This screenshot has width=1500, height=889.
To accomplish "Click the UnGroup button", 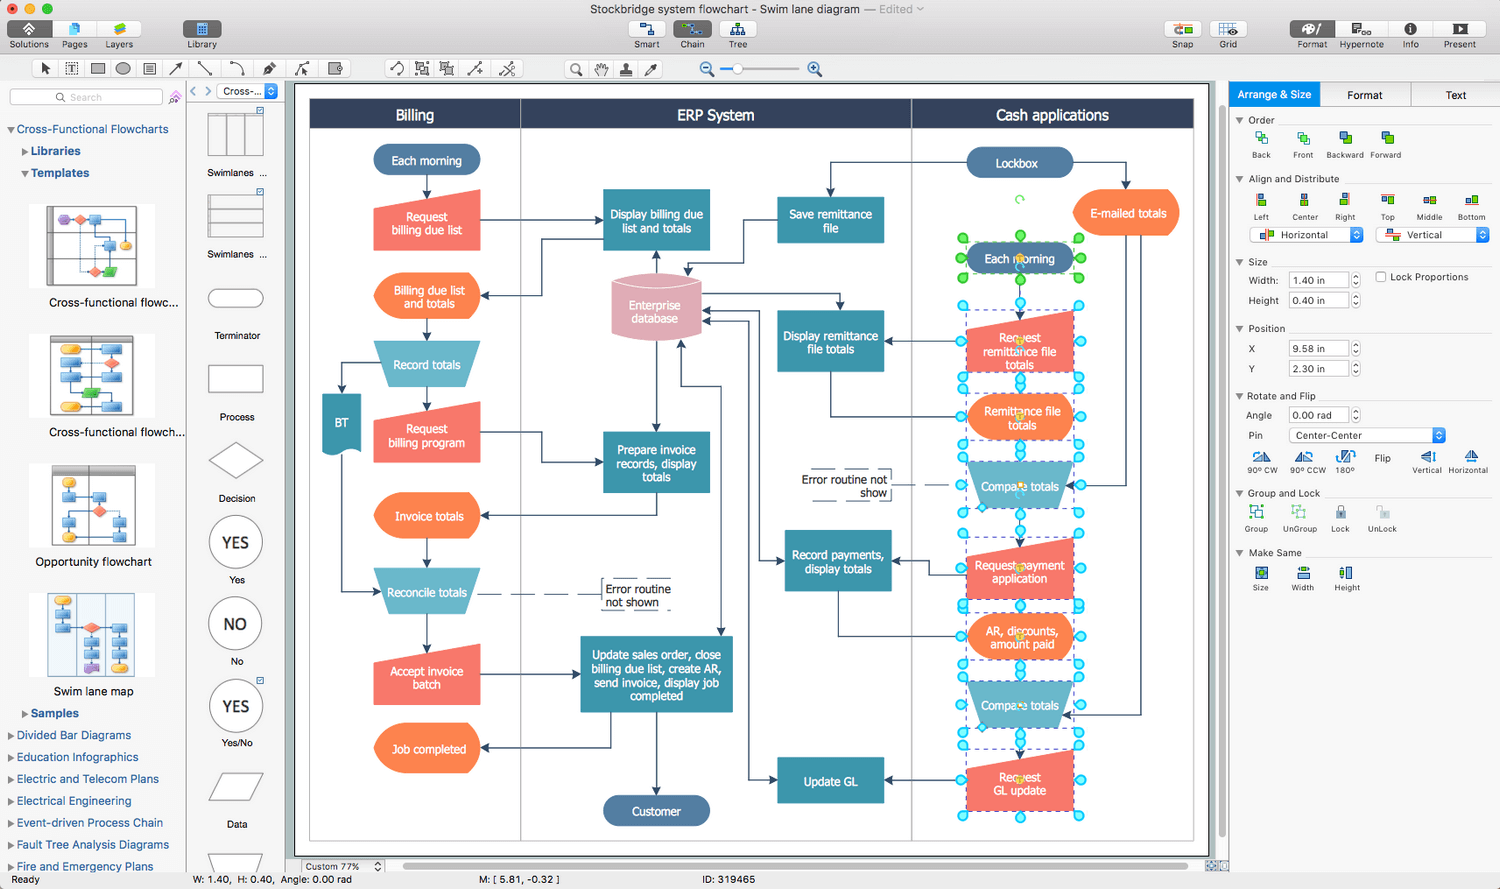I will tap(1299, 515).
